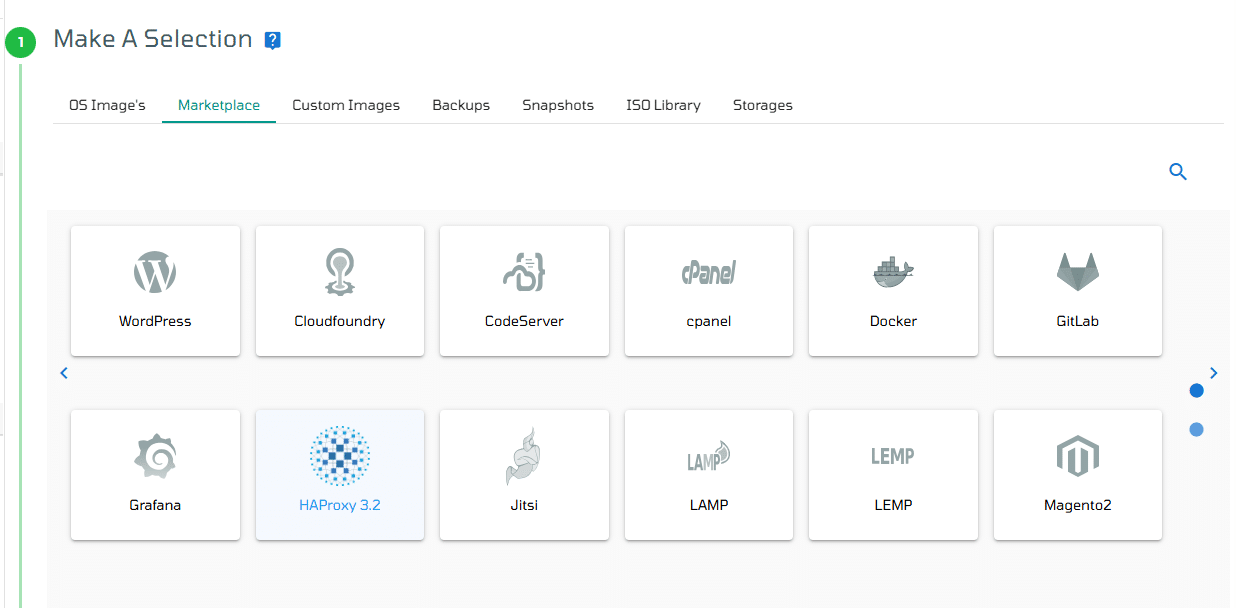This screenshot has height=608, width=1236.
Task: Open the blue help question icon
Action: (x=273, y=40)
